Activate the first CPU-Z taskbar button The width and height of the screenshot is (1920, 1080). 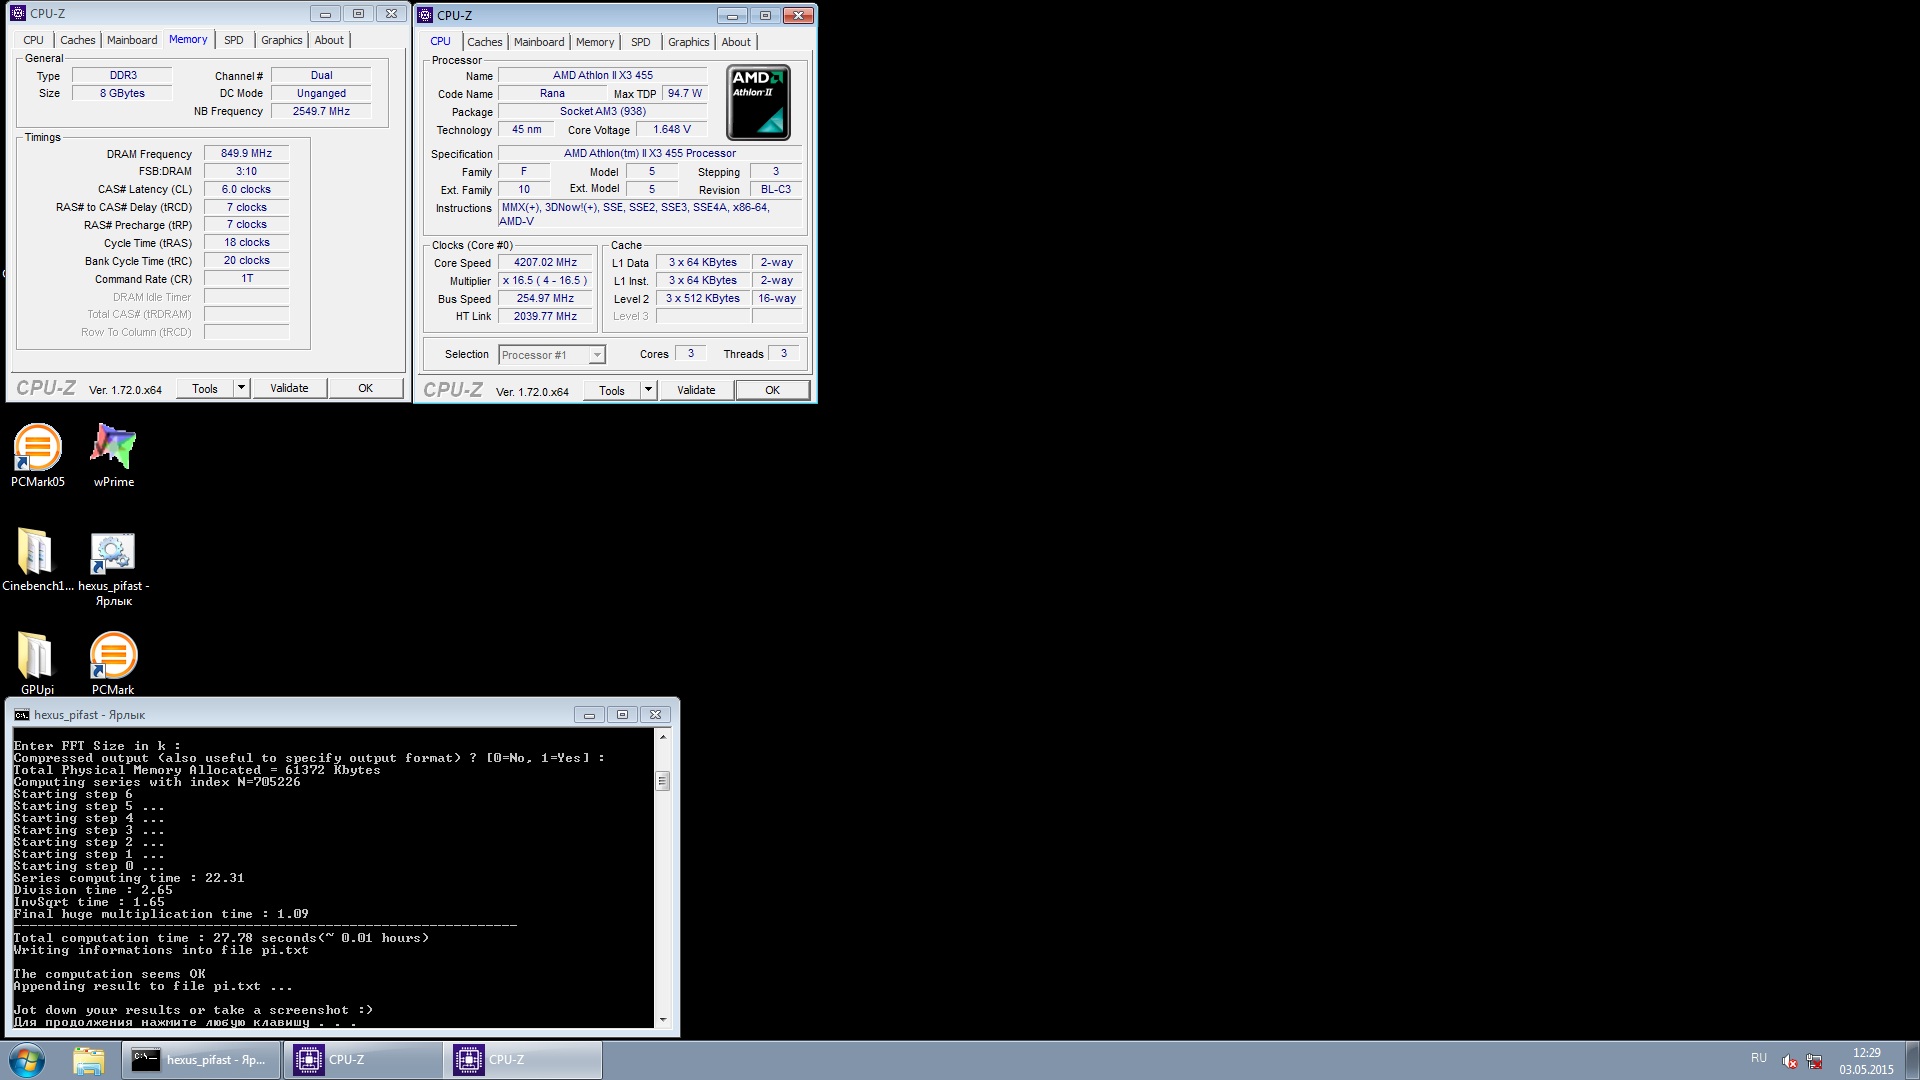[363, 1060]
